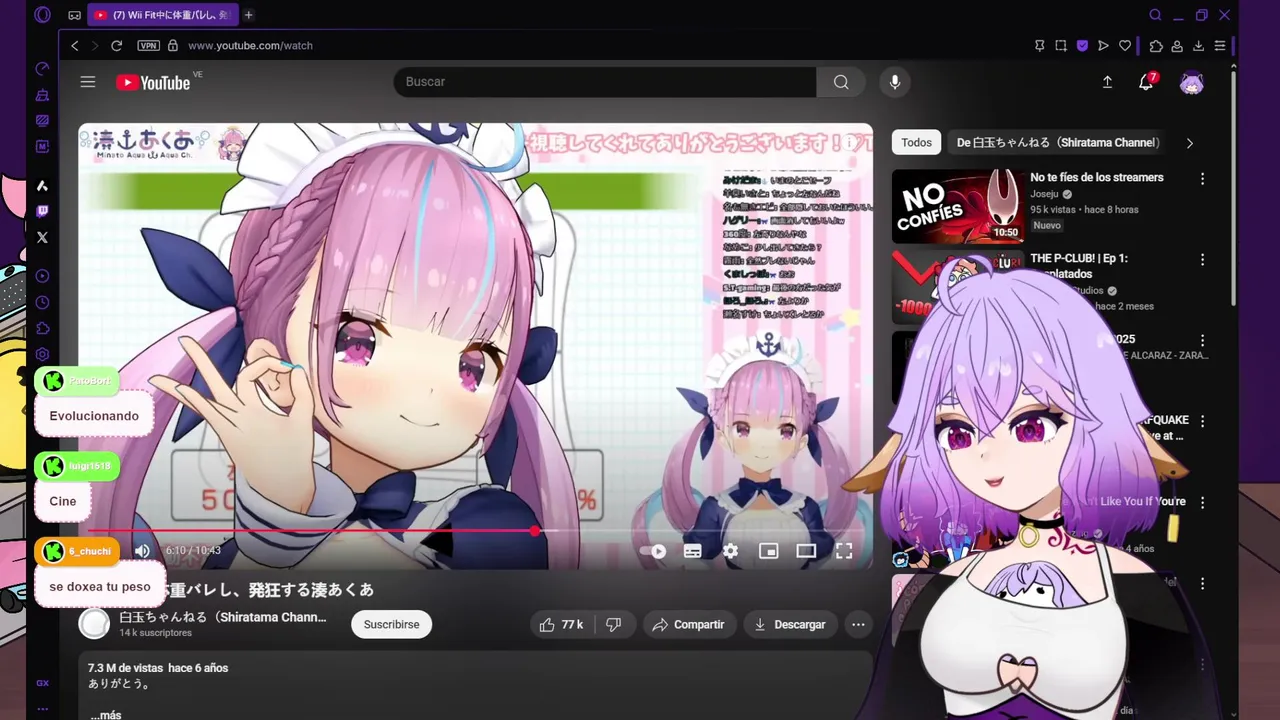Viewport: 1280px width, 720px height.
Task: Toggle the VPN badge in address bar
Action: coord(148,45)
